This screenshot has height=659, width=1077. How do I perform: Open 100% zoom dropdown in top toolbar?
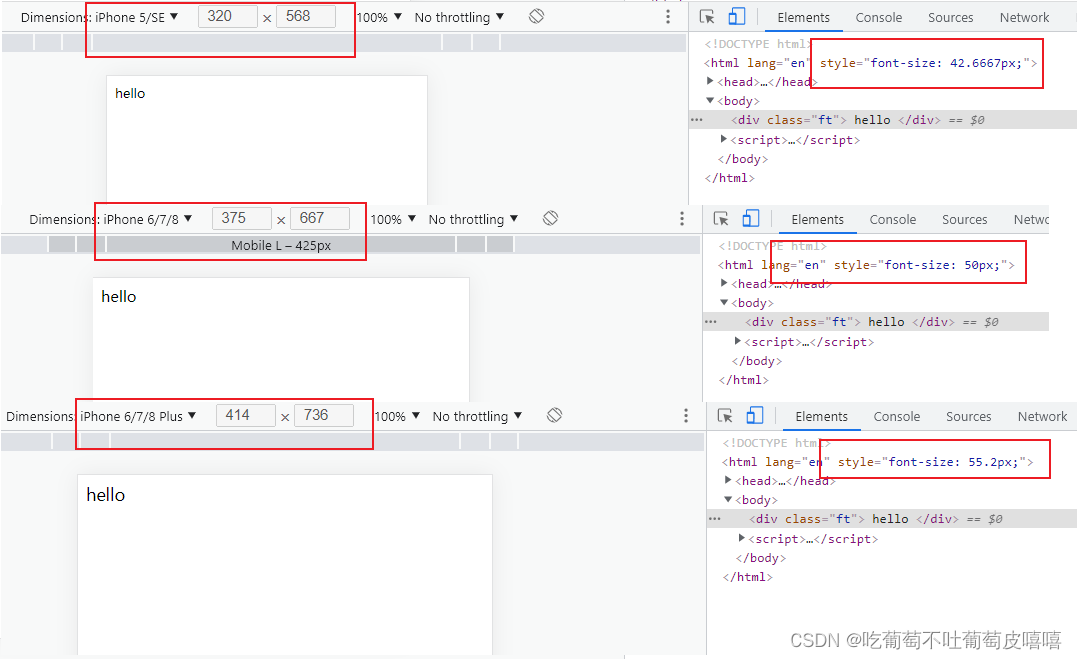pos(379,17)
